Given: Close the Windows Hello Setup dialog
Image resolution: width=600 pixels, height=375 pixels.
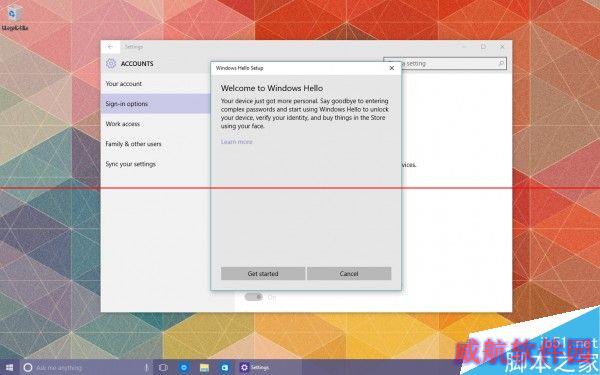Looking at the screenshot, I should (x=391, y=68).
